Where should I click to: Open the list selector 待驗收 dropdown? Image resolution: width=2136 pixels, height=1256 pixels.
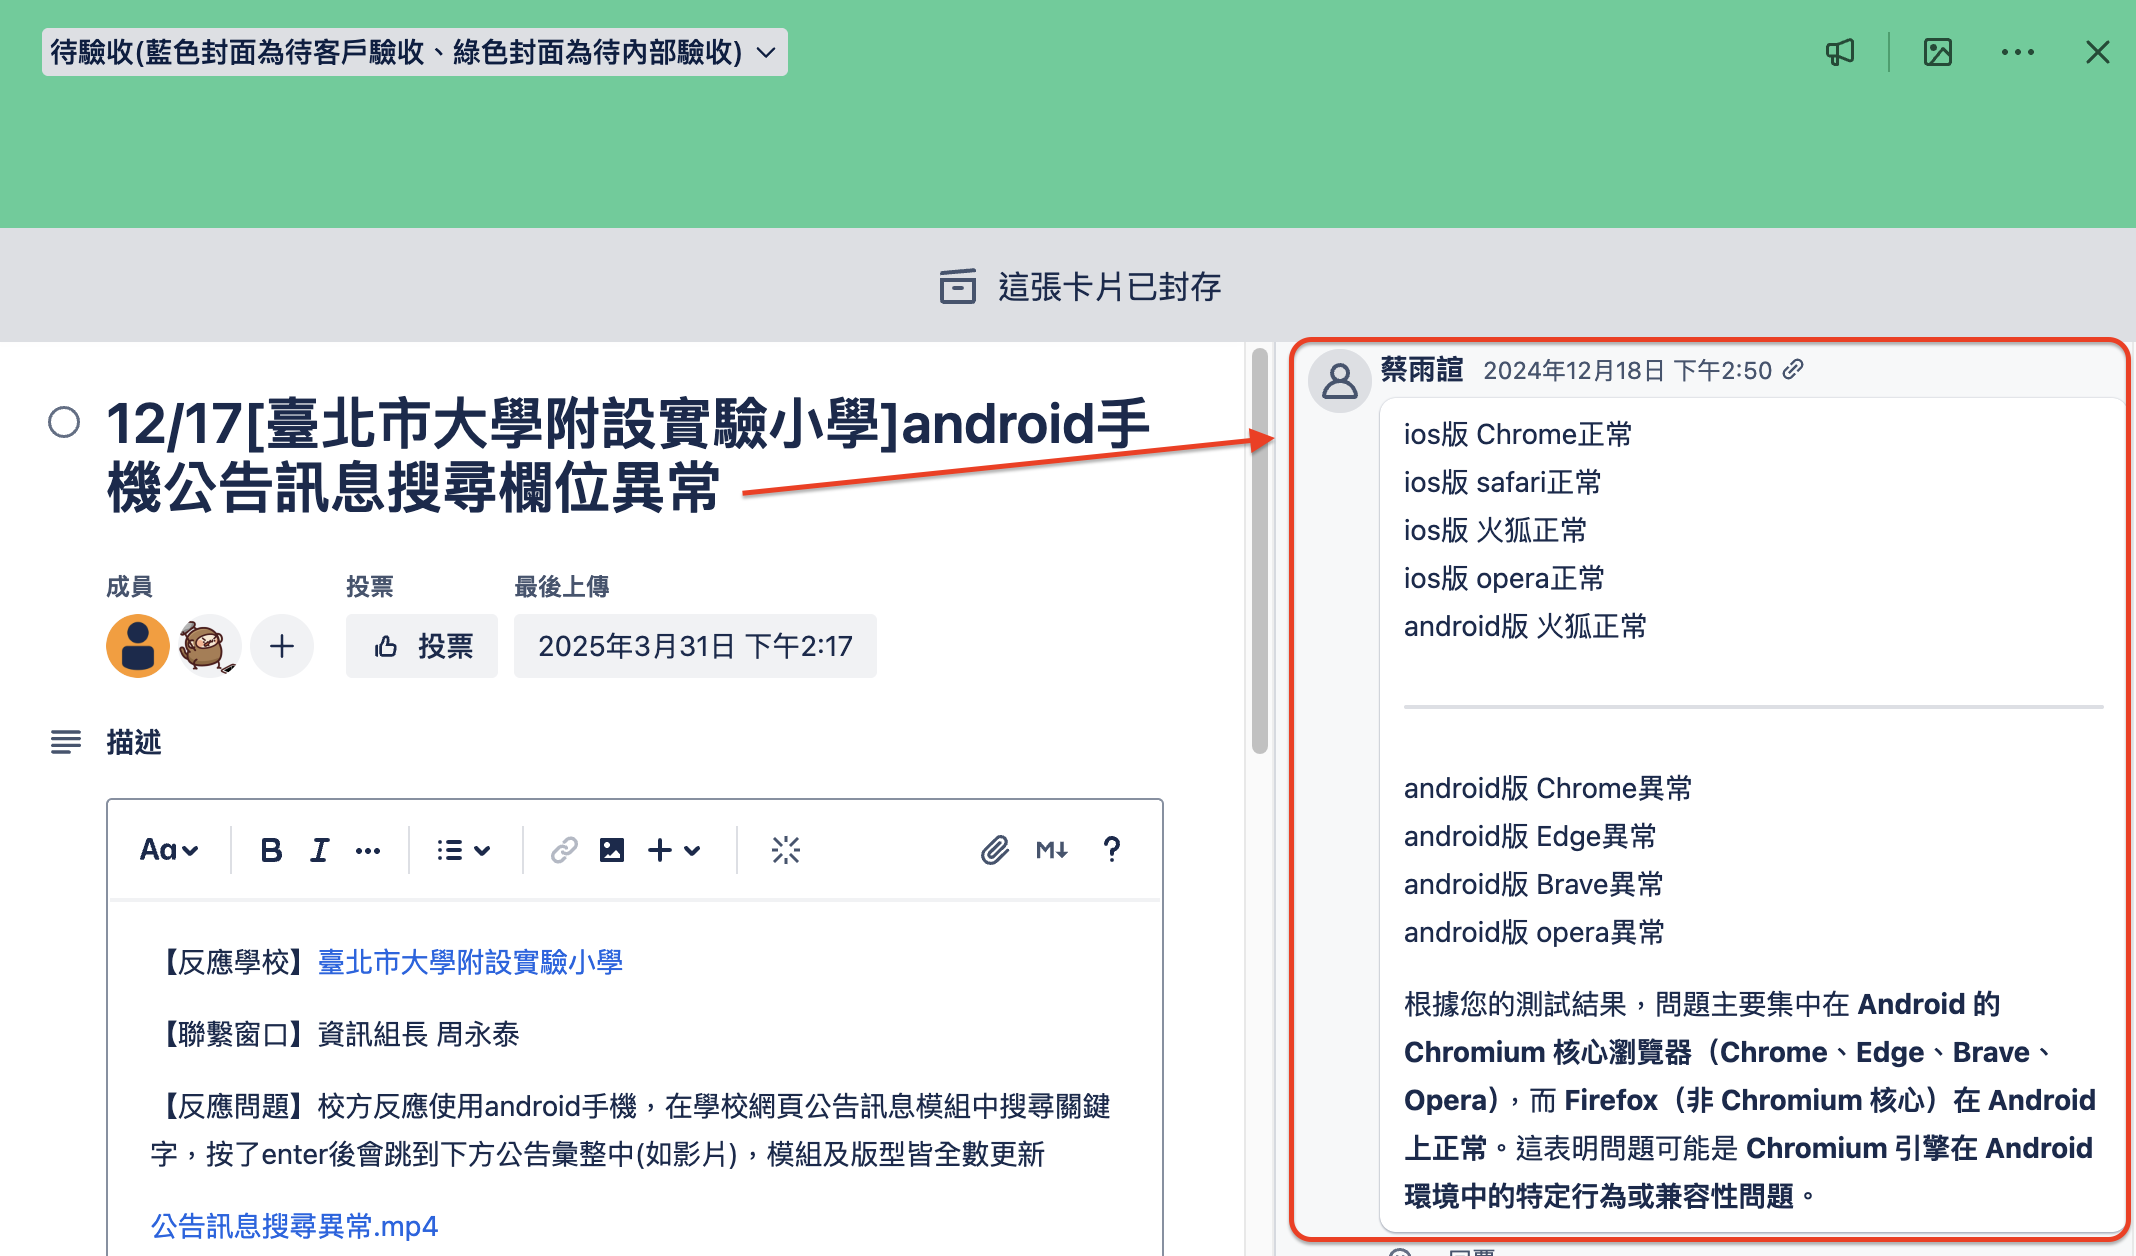(414, 52)
